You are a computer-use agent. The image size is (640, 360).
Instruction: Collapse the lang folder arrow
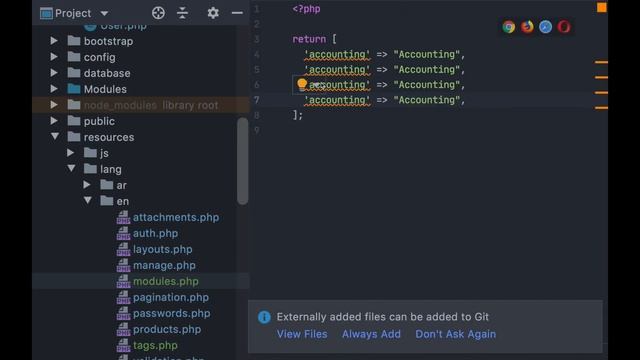point(71,169)
